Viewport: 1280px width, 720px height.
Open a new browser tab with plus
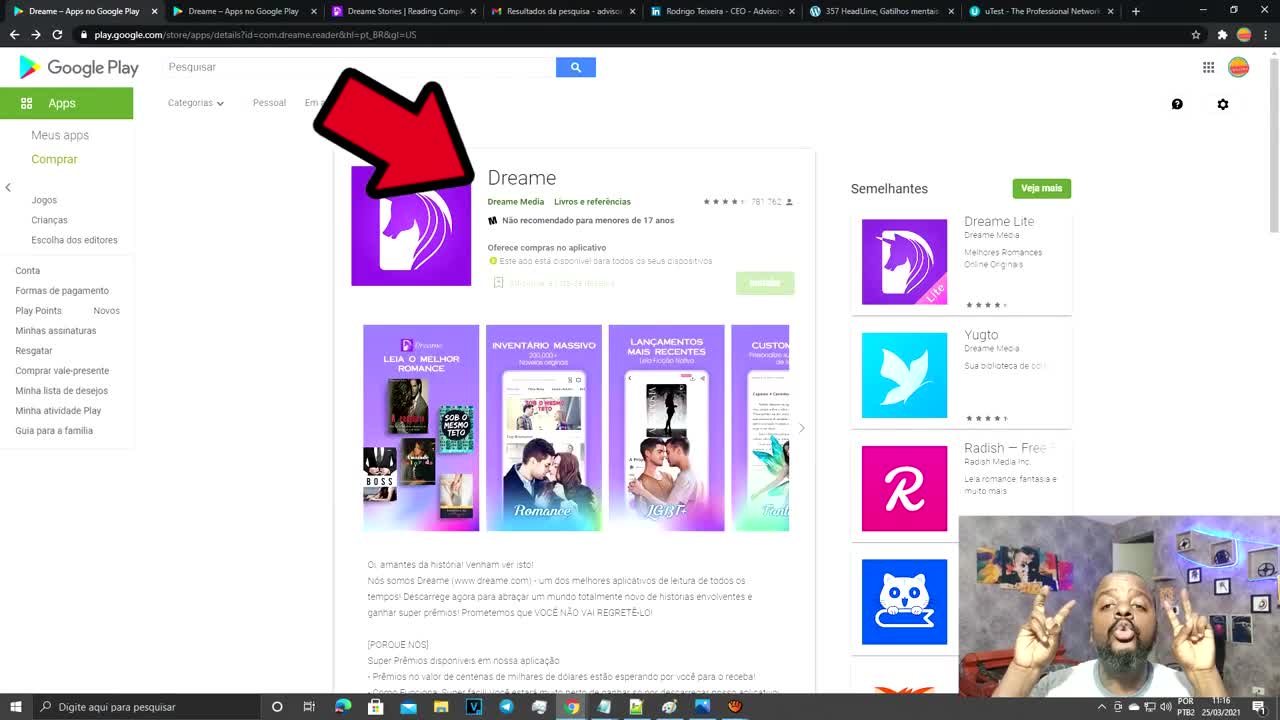[1135, 11]
